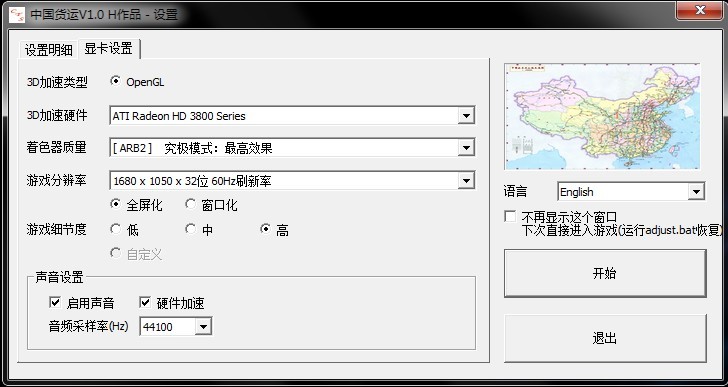
Task: Click the 开始 start button
Action: point(605,273)
